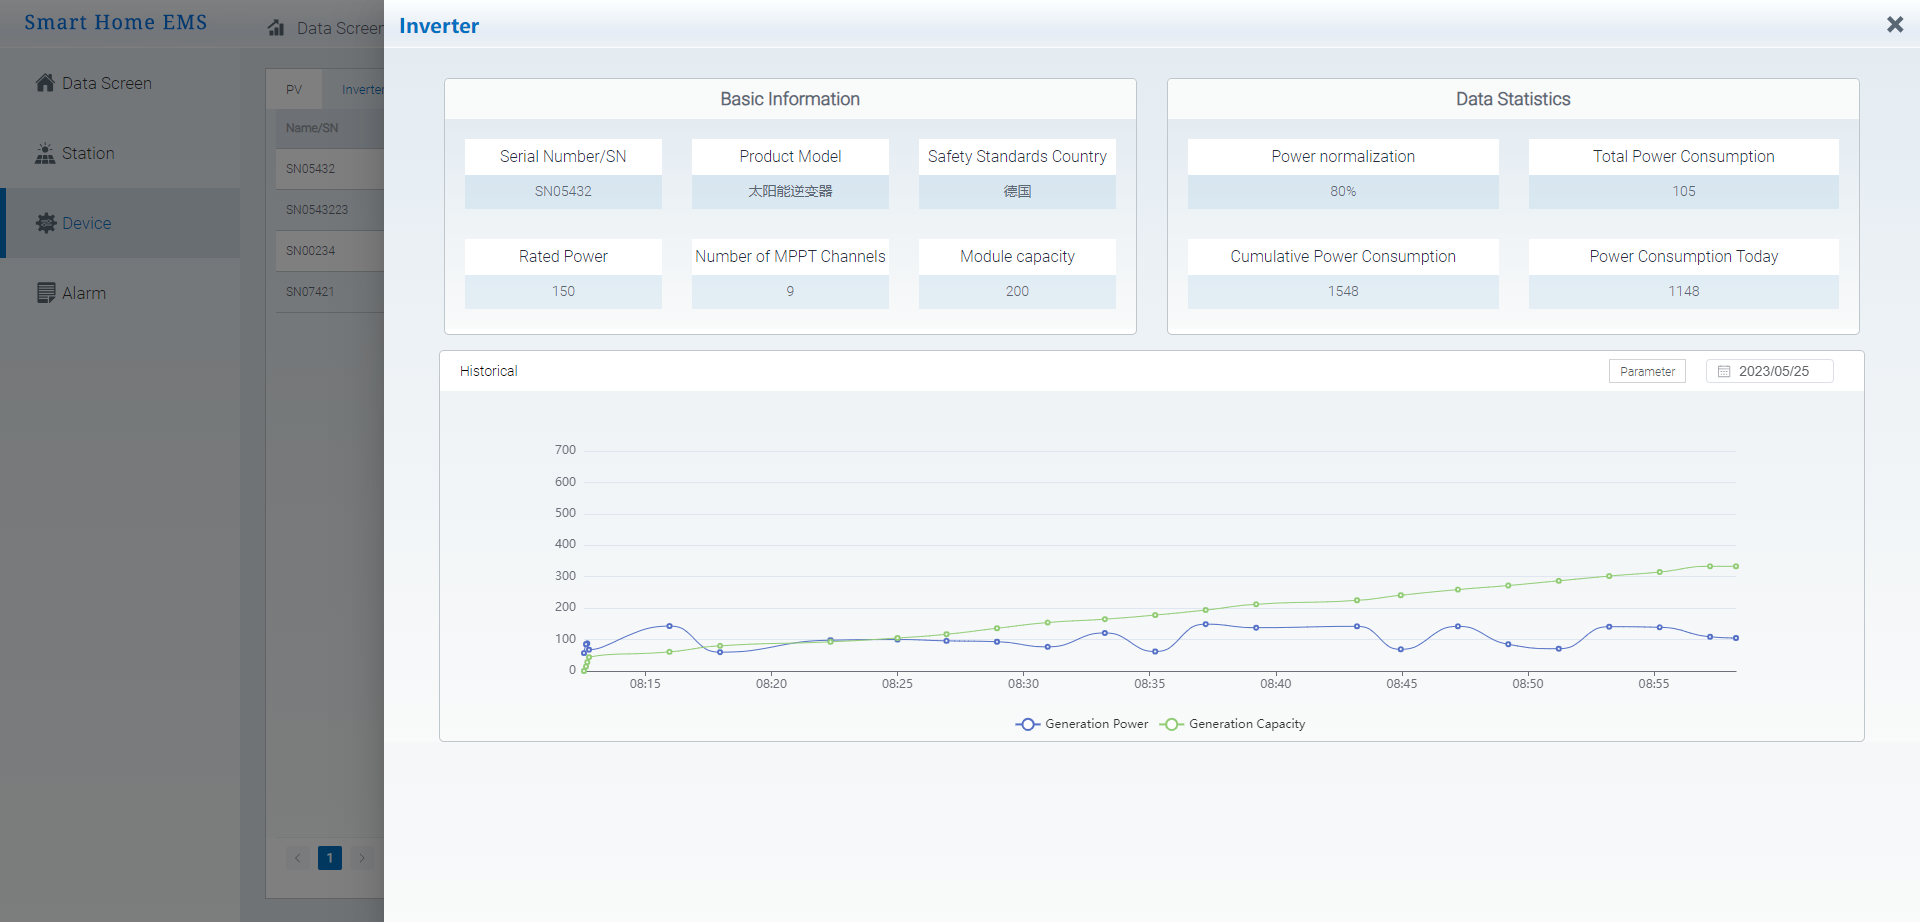Click the previous page arrow

(x=297, y=858)
